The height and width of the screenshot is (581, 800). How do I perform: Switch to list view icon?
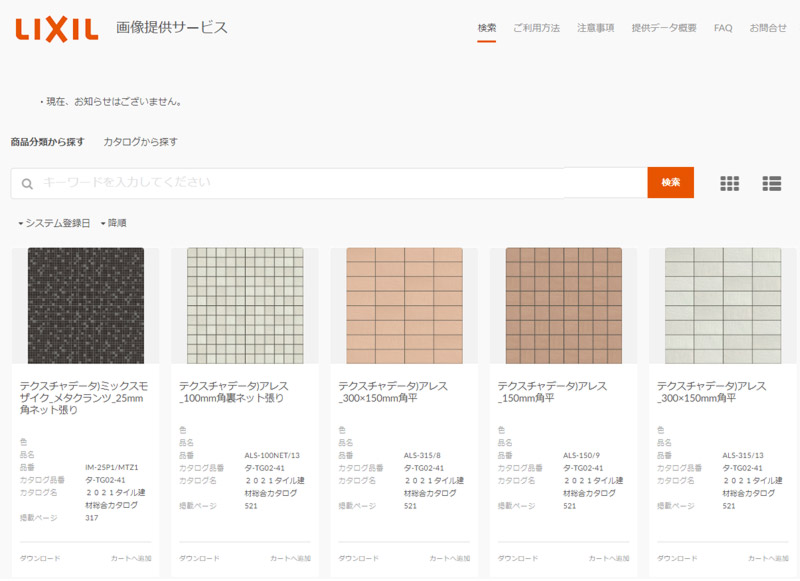coord(771,183)
